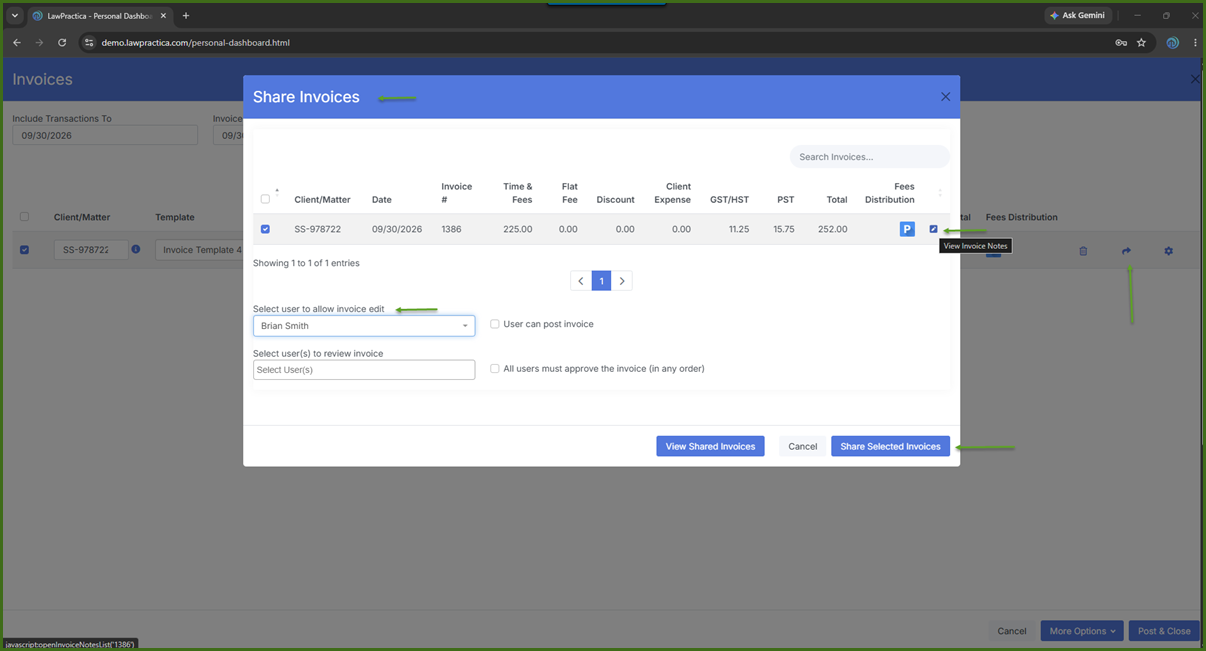Bookmark this page with the star icon
1206x651 pixels.
[x=1141, y=43]
